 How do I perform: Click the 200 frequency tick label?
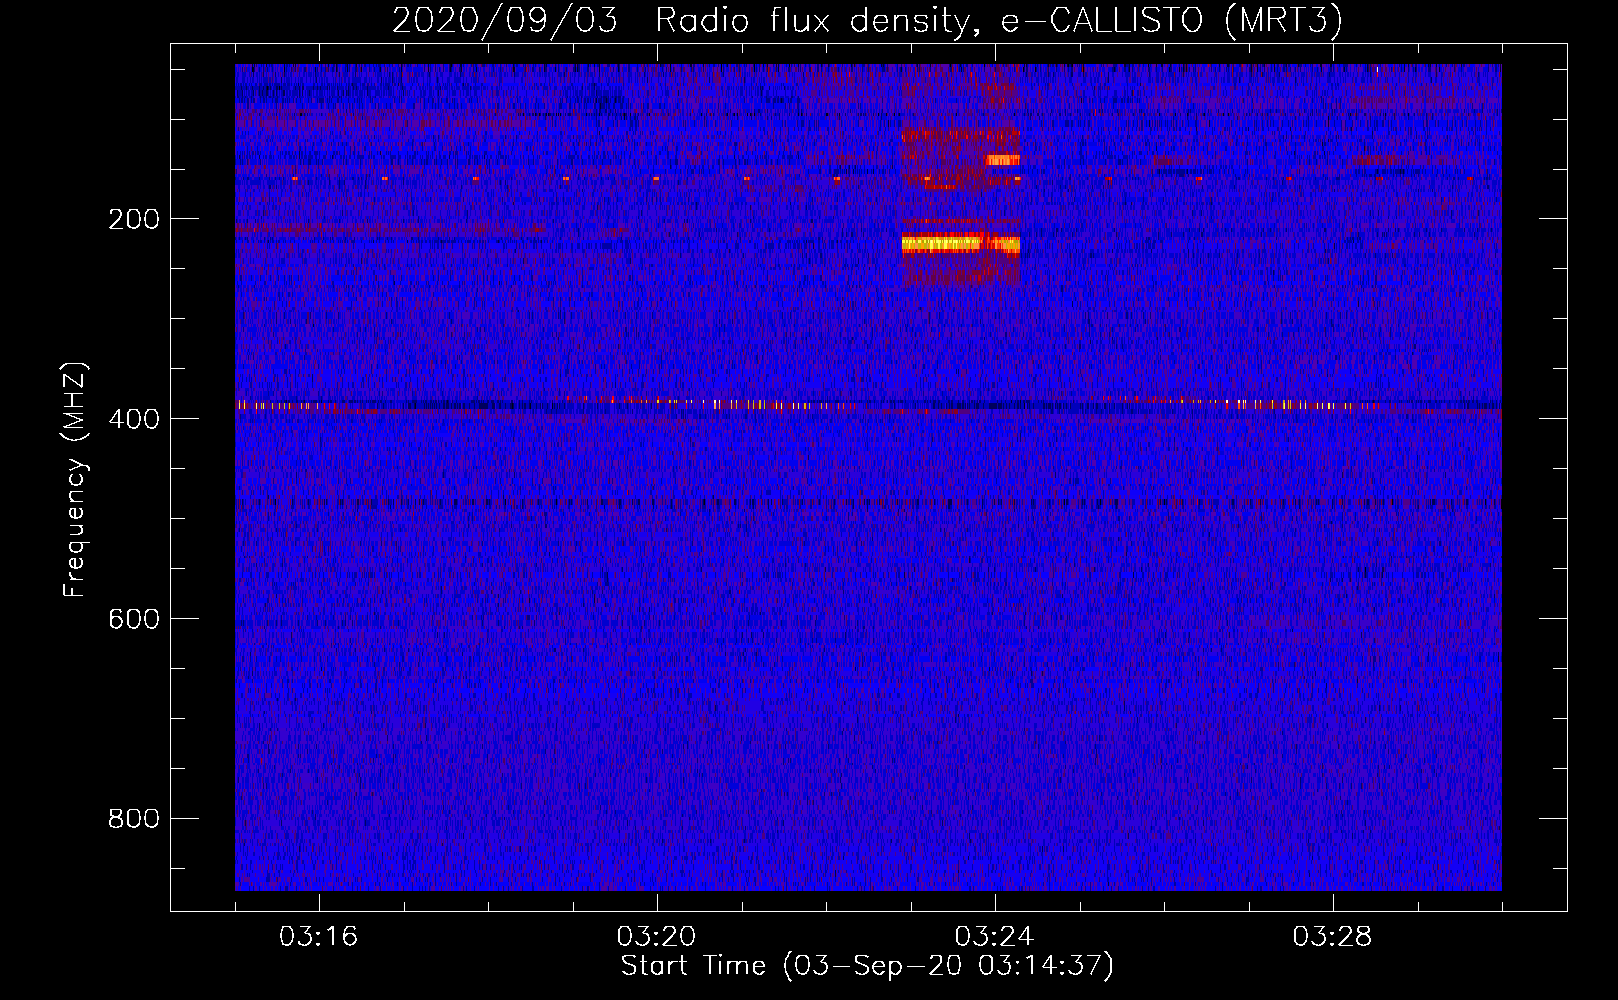134,219
